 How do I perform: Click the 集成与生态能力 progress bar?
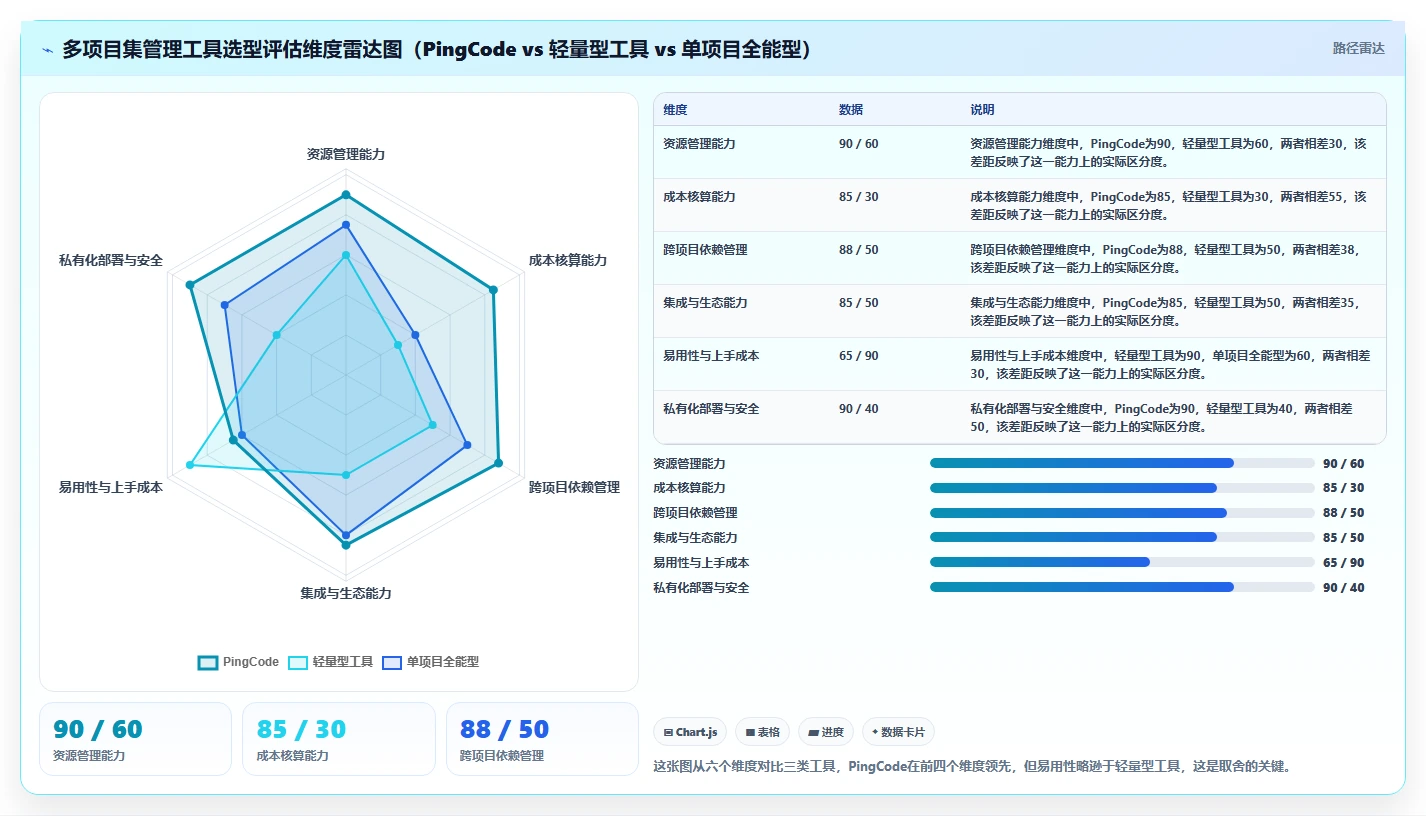point(1122,537)
